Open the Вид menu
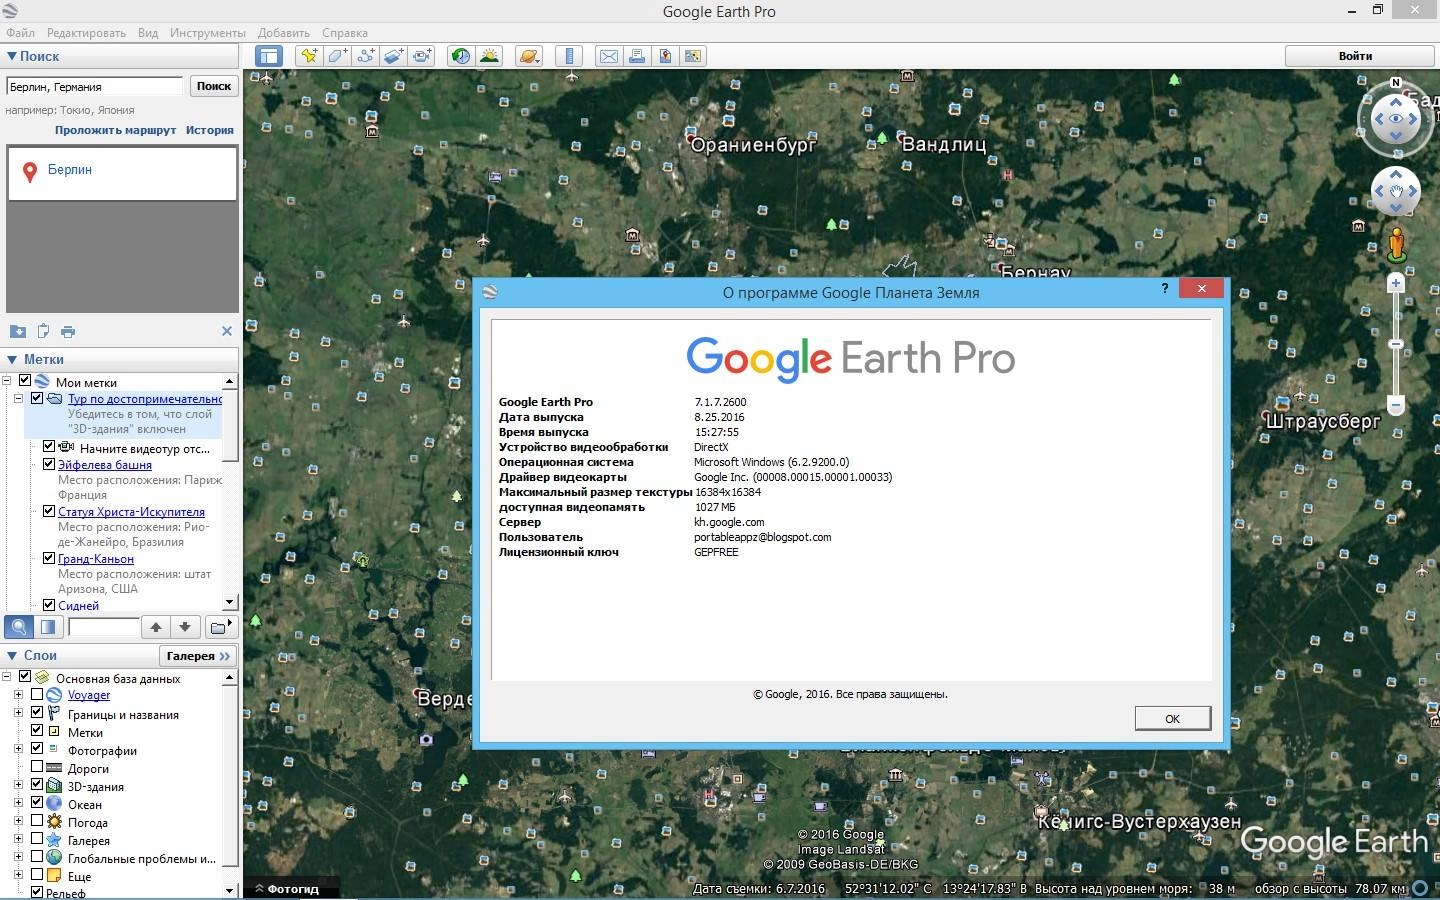 148,33
